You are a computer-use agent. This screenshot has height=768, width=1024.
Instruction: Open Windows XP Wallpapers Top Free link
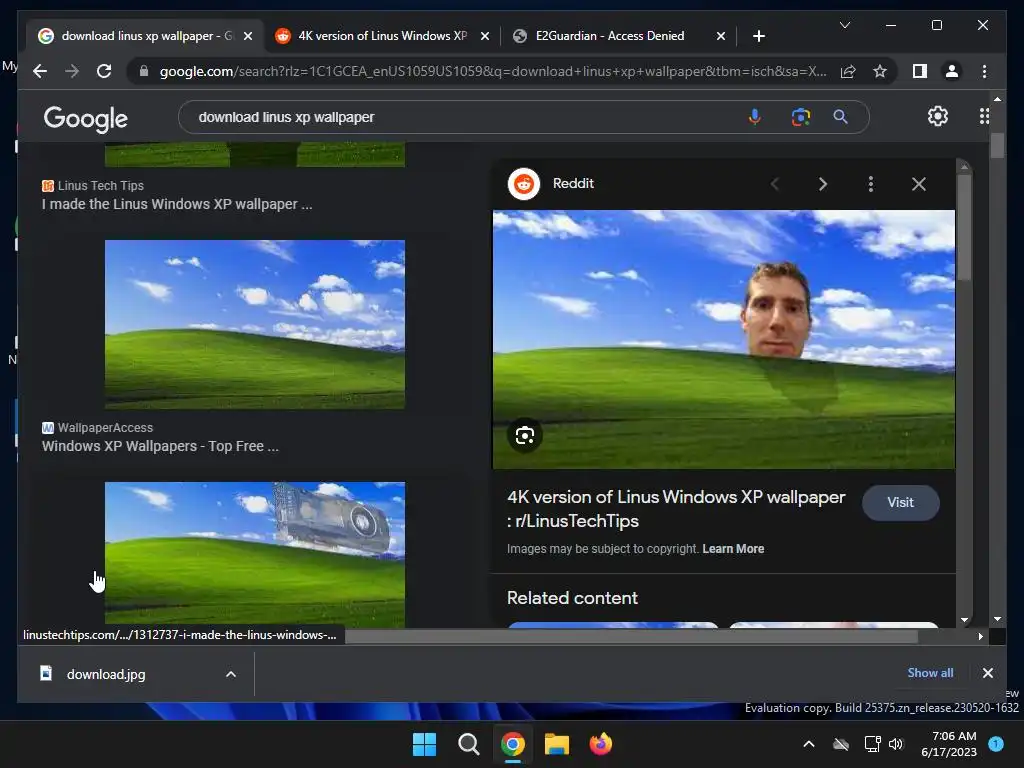160,446
